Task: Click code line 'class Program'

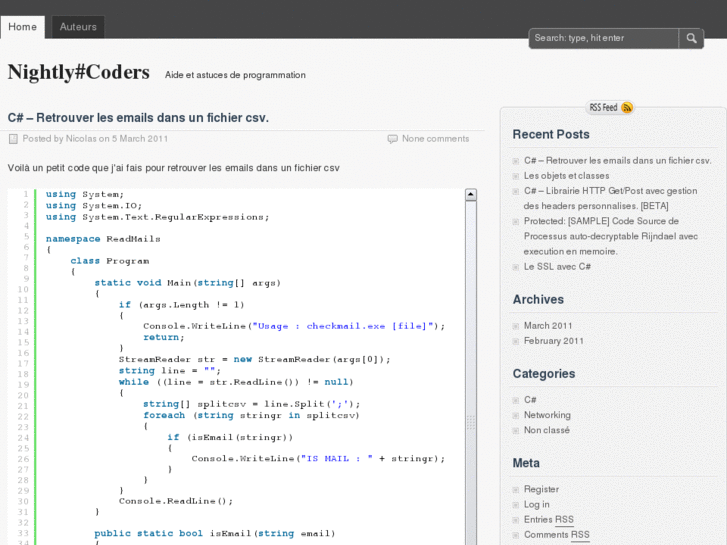Action: tap(110, 261)
